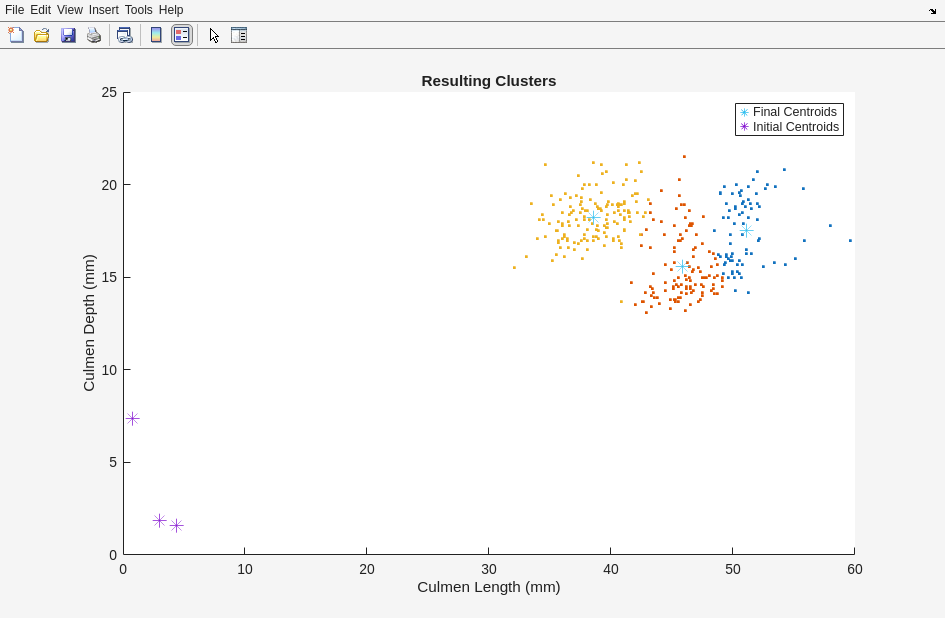The width and height of the screenshot is (945, 618).
Task: Click the 'Final Centroids' legend entry
Action: [794, 112]
